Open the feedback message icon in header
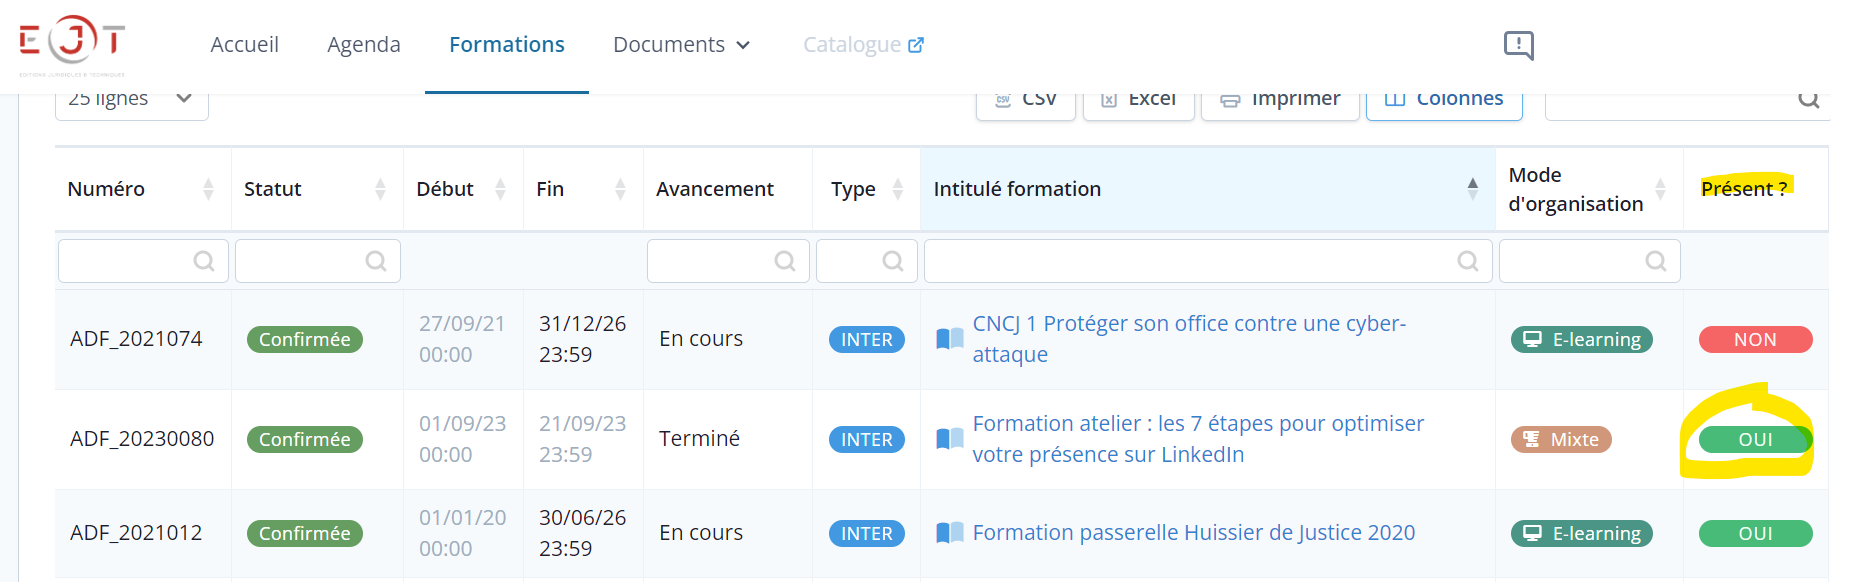Image resolution: width=1854 pixels, height=582 pixels. pos(1518,45)
